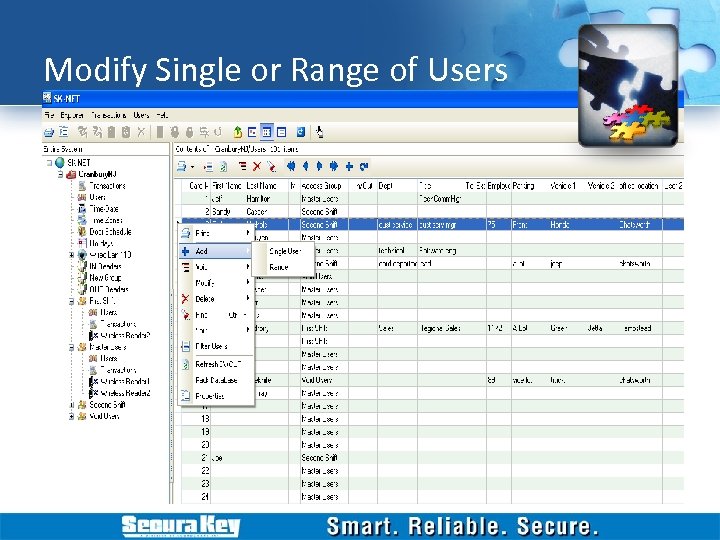
Task: Collapse the CranburyNJ tree node
Action: 60,174
